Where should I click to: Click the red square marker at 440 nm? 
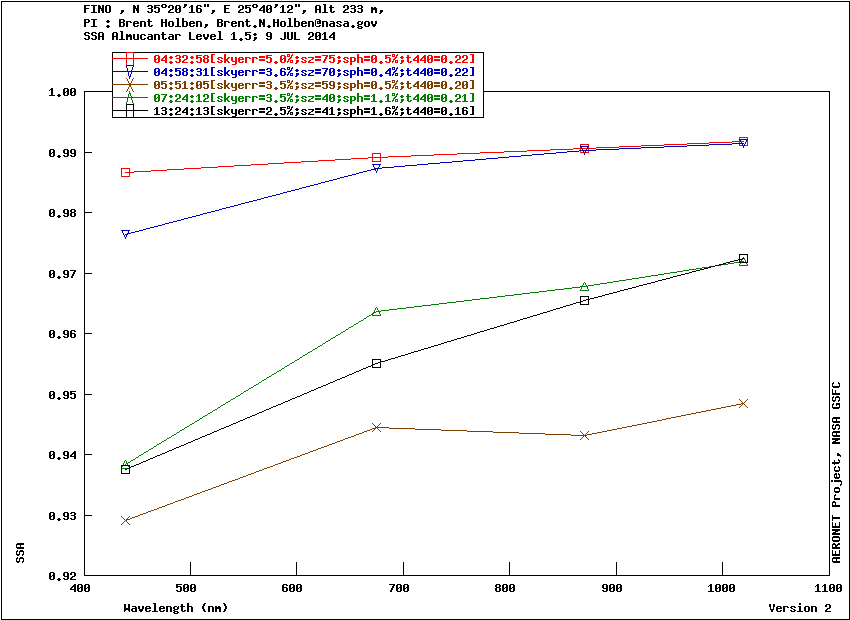pyautogui.click(x=126, y=173)
